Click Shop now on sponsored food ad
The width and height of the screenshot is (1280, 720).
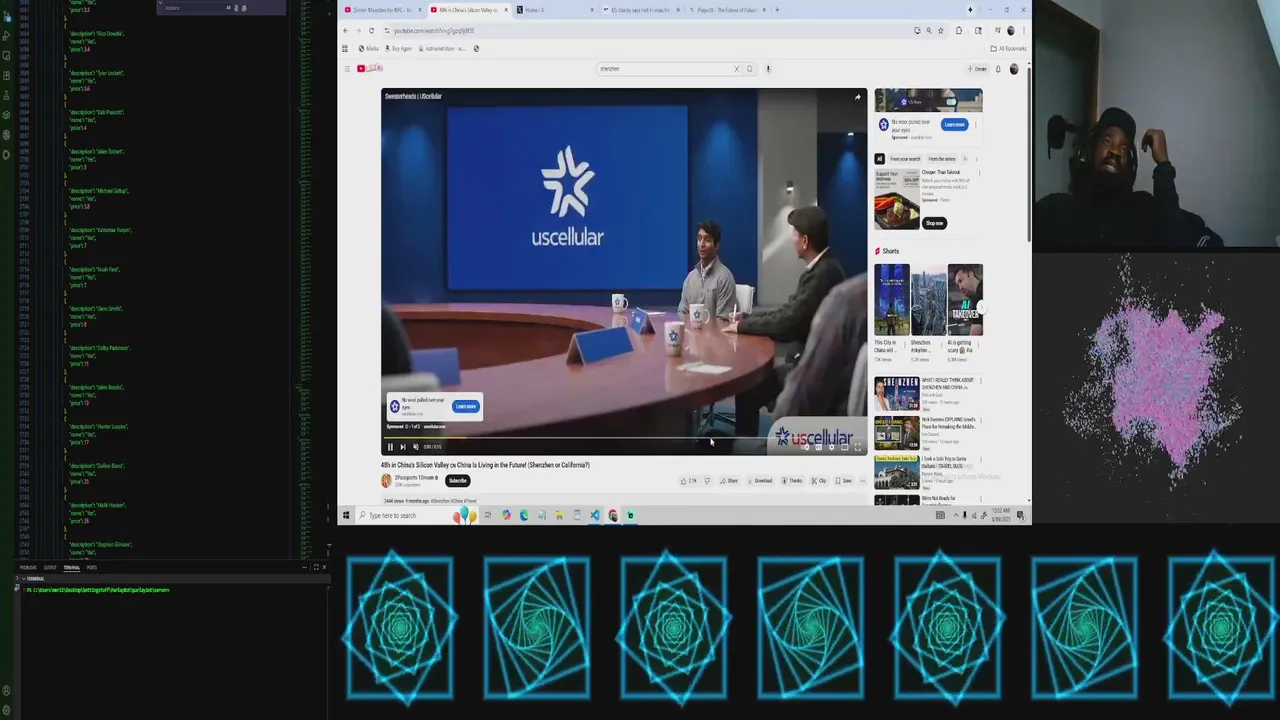click(934, 223)
